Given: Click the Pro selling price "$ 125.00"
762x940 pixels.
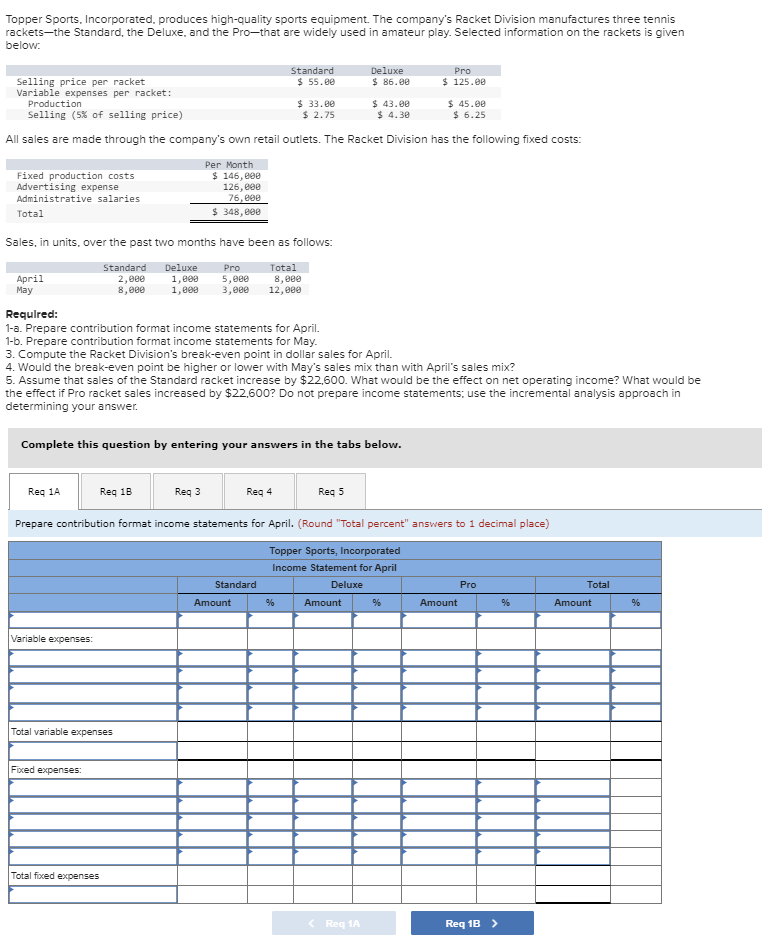Looking at the screenshot, I should tap(464, 82).
